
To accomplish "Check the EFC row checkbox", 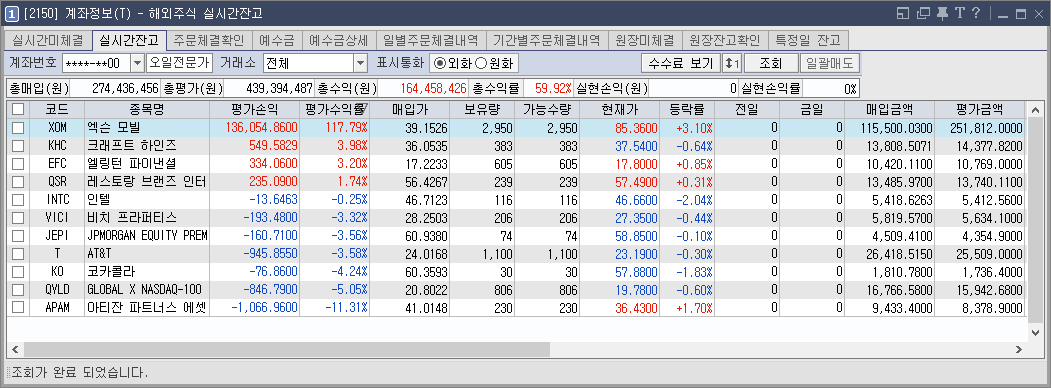I will (x=18, y=164).
